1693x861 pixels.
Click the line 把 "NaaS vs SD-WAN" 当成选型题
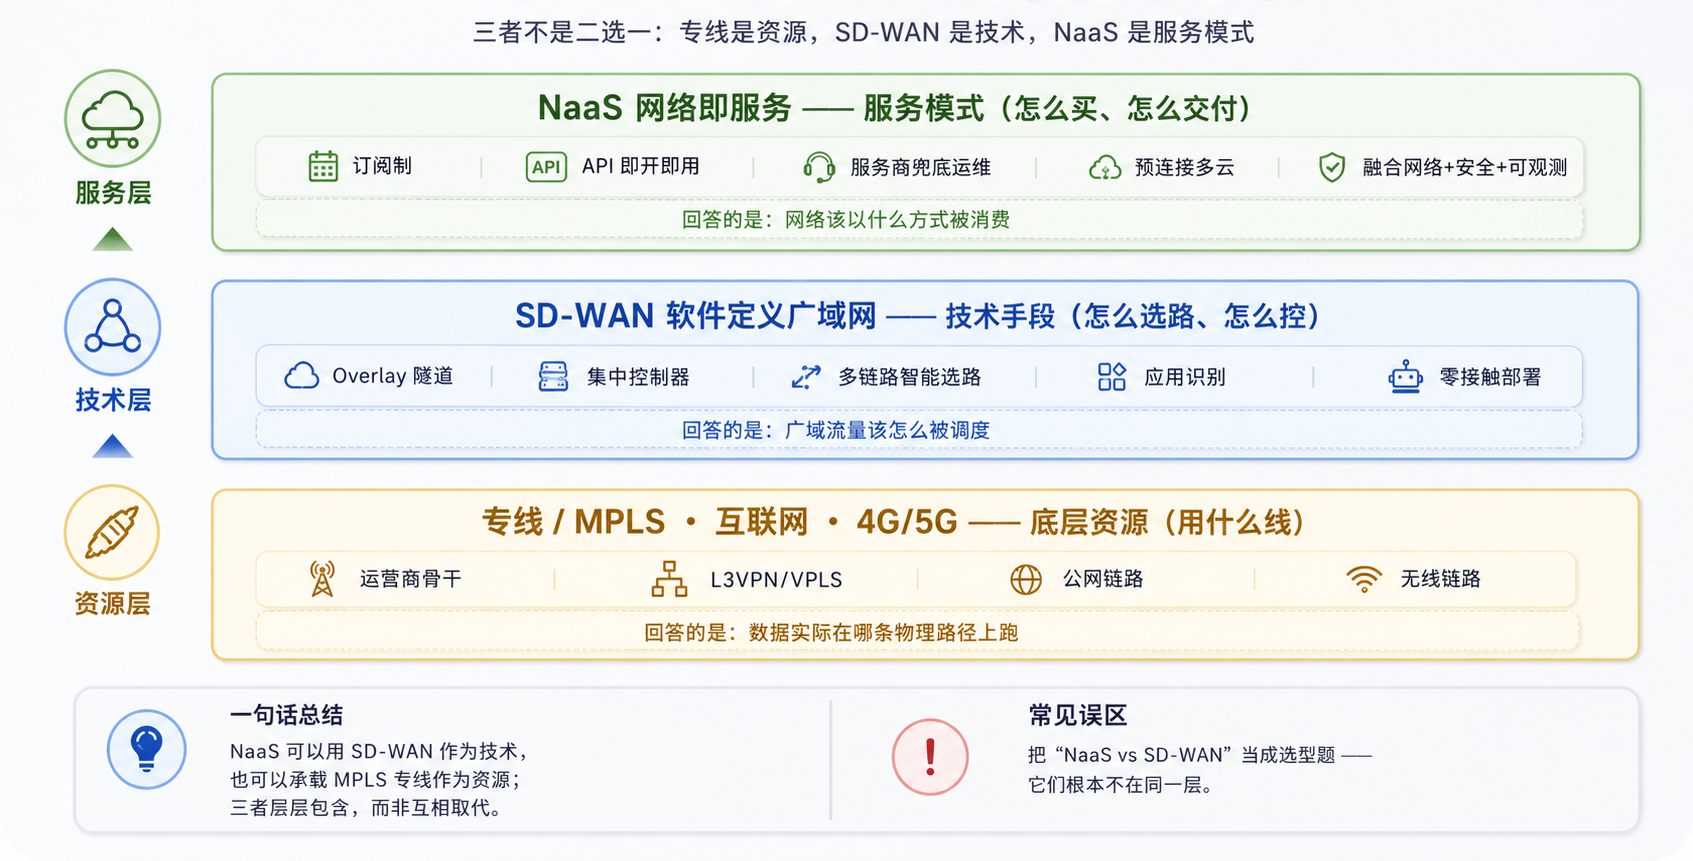click(x=1200, y=755)
